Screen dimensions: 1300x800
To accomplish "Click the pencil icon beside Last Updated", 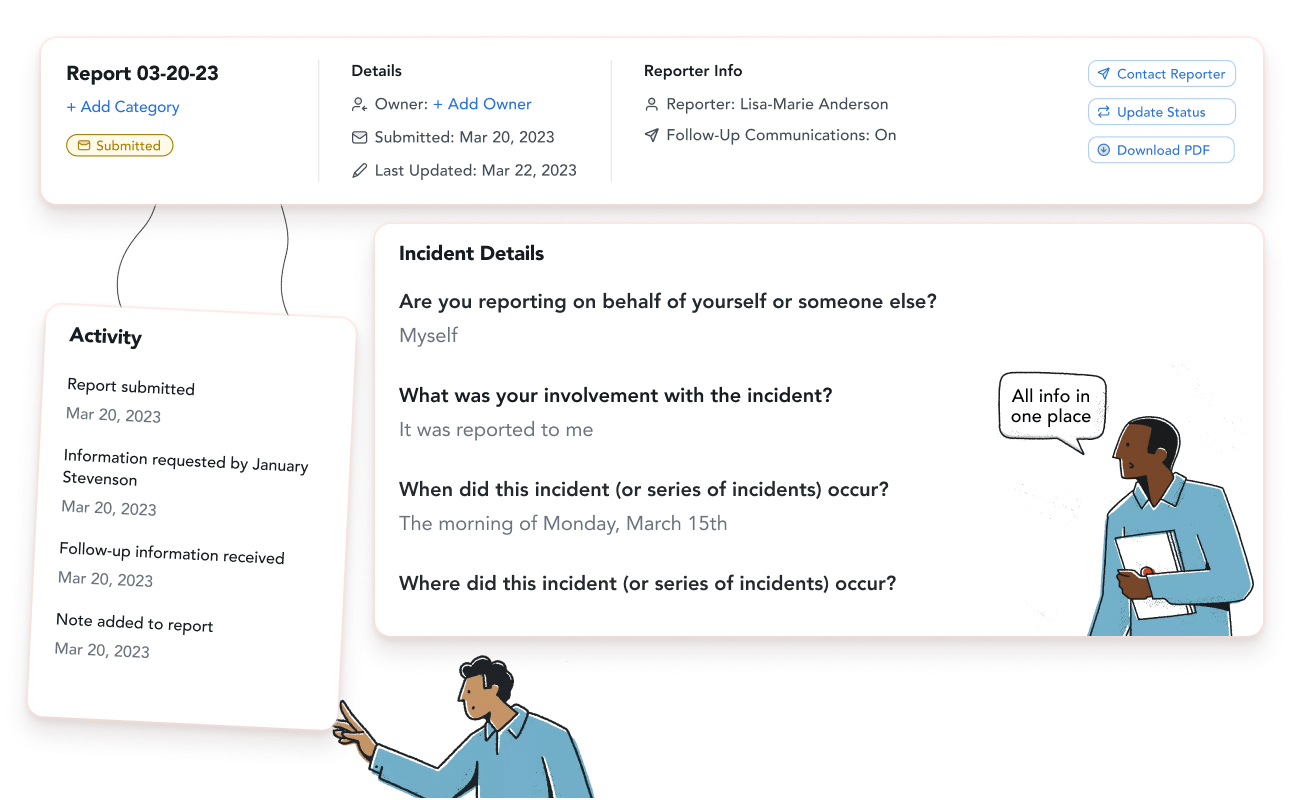I will (x=360, y=170).
